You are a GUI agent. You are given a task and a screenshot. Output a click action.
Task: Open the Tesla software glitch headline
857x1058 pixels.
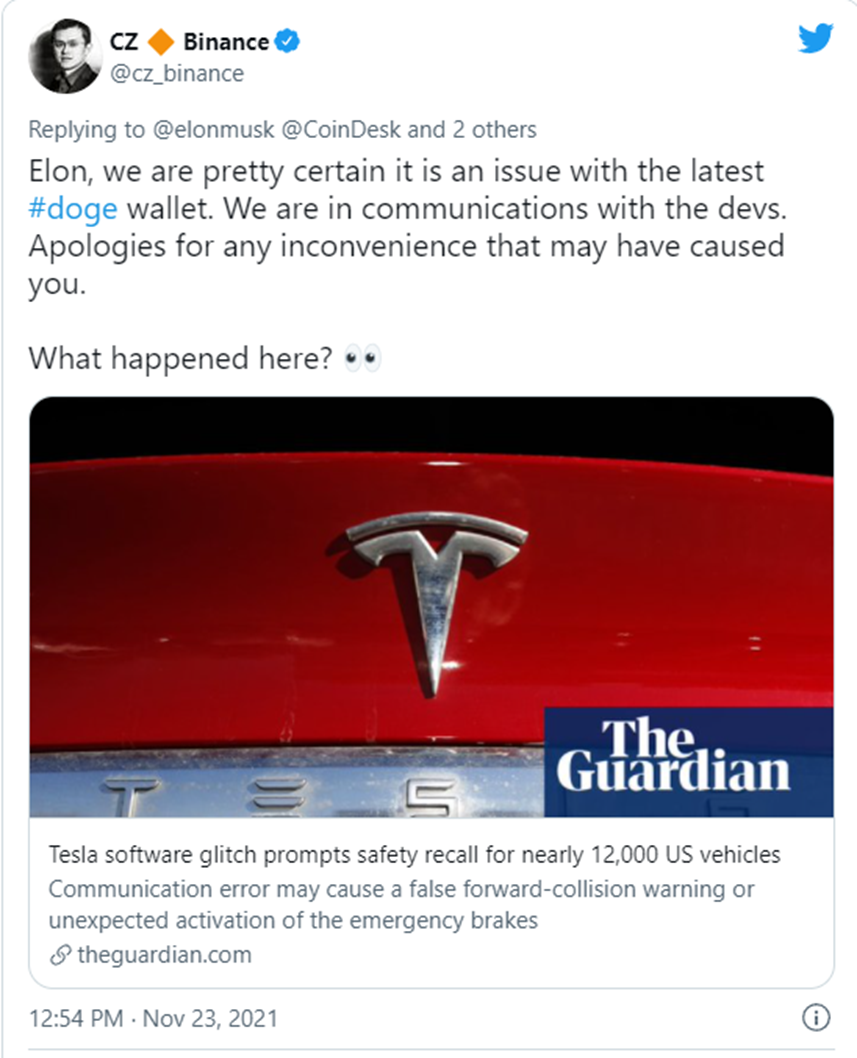pyautogui.click(x=414, y=856)
